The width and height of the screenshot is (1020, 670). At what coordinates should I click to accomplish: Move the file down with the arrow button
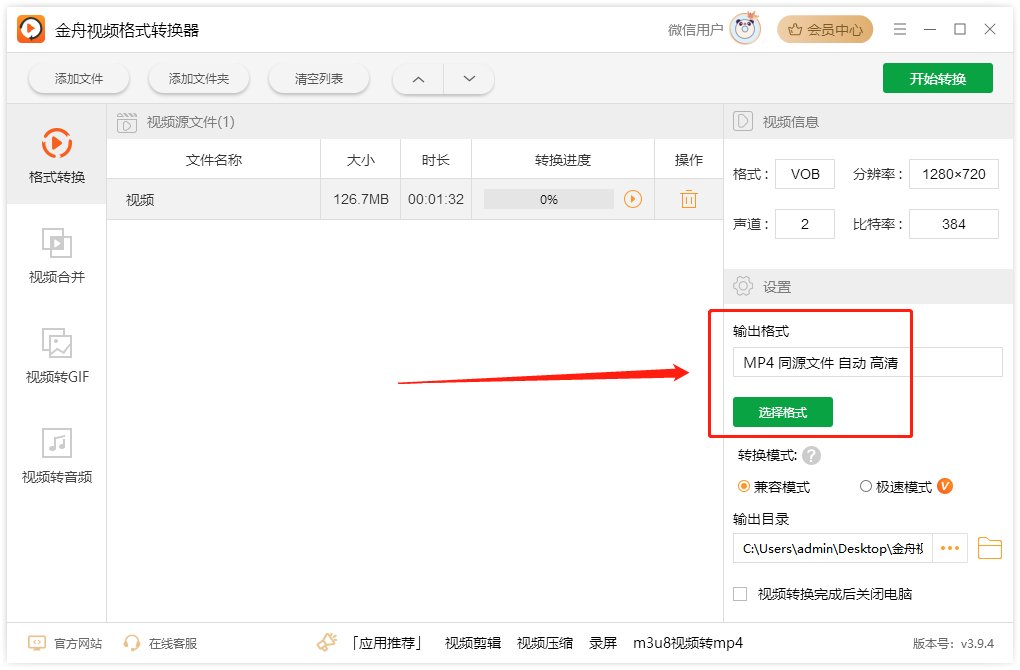click(469, 78)
